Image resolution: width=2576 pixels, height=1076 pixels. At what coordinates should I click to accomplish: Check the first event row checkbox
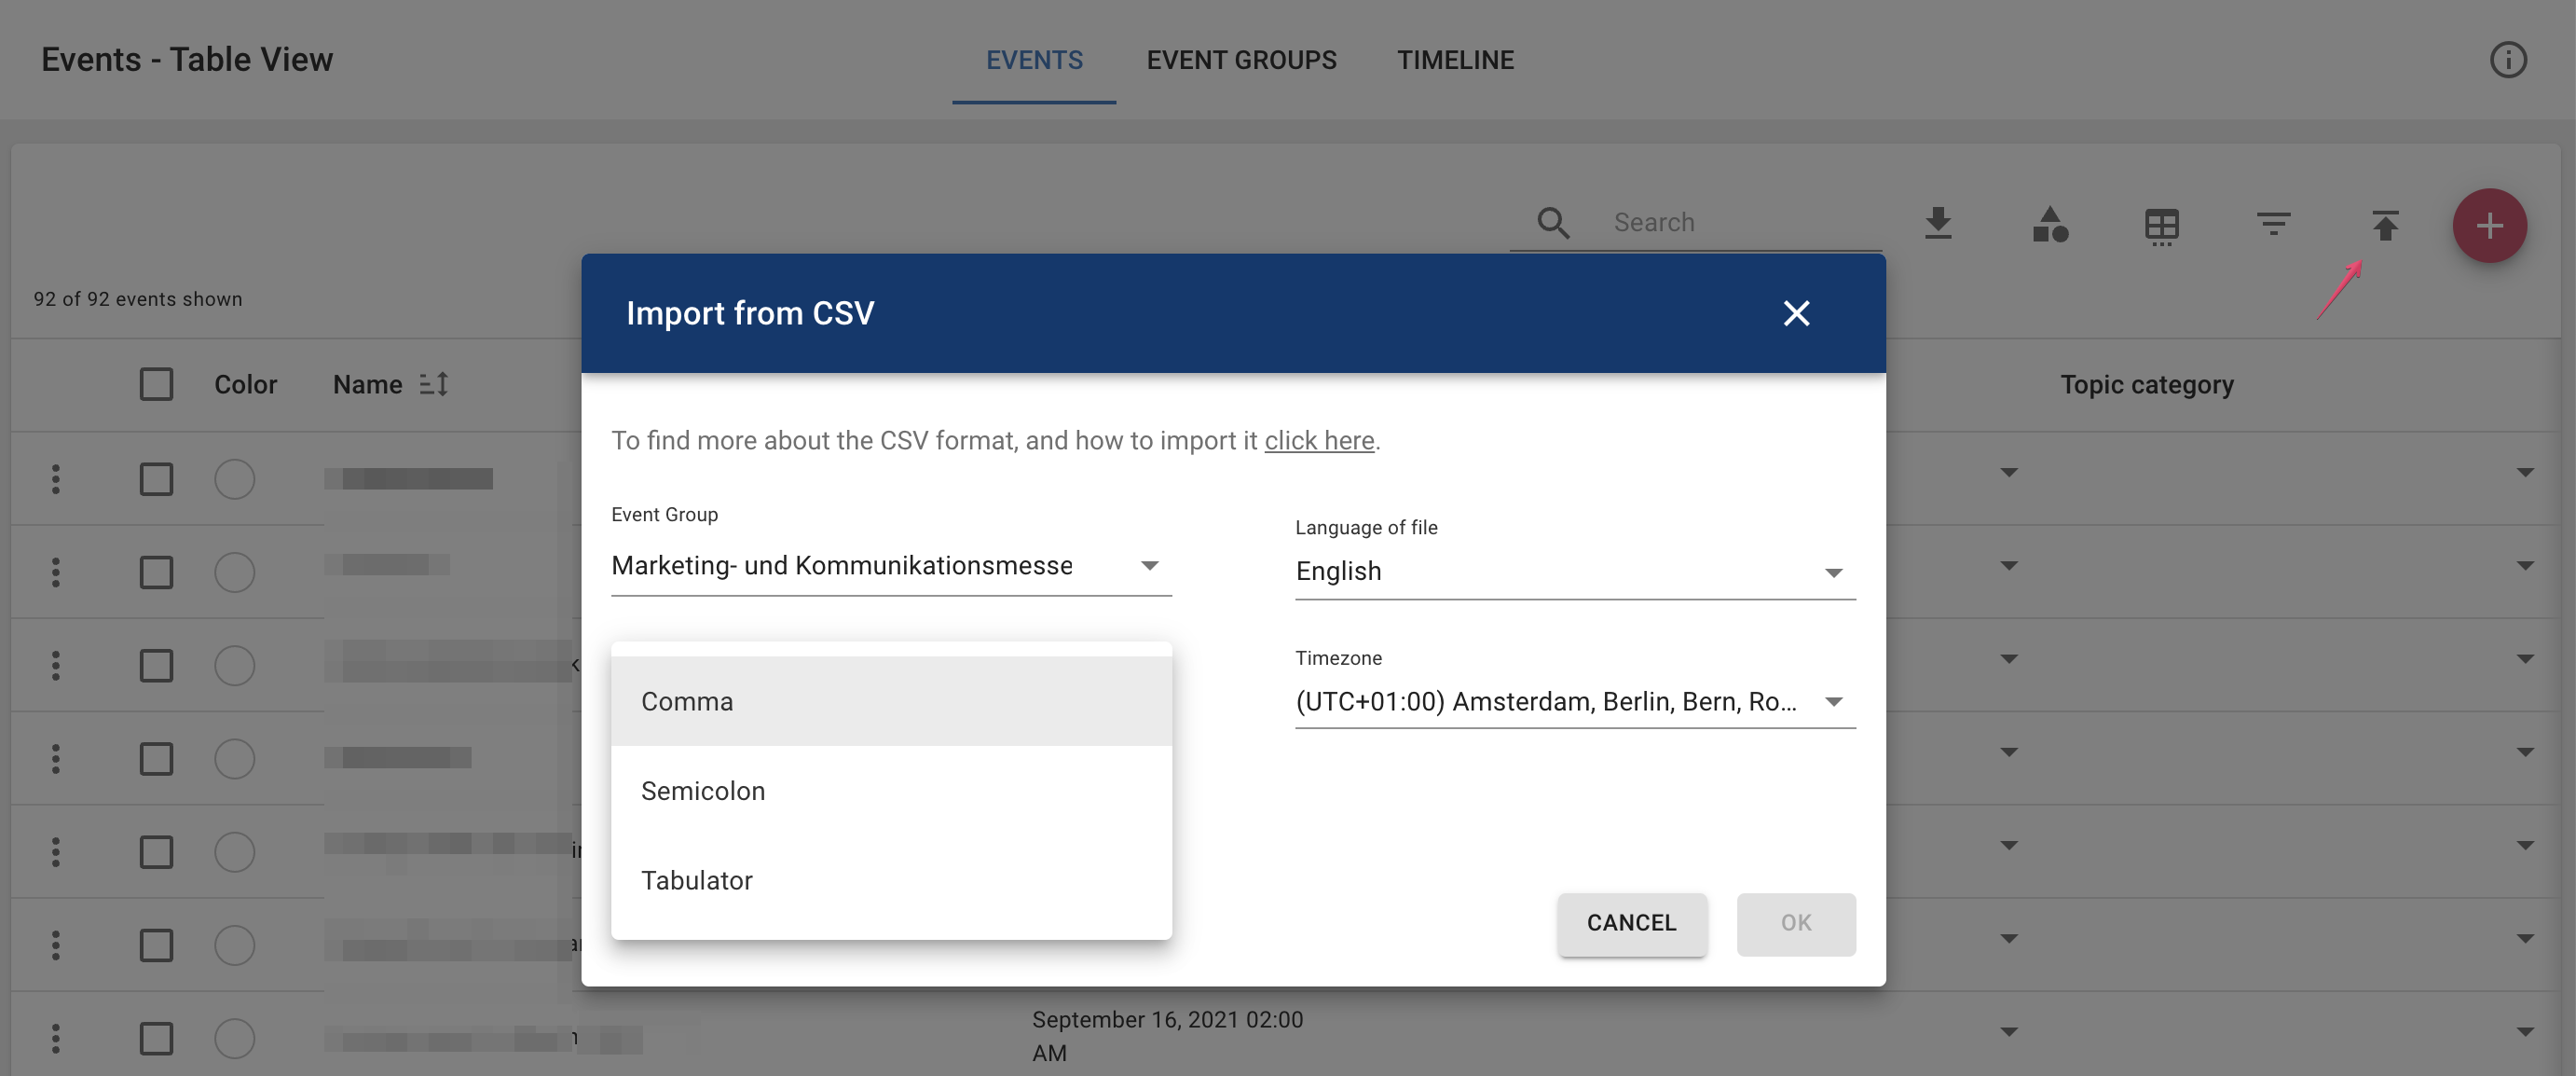[x=156, y=479]
